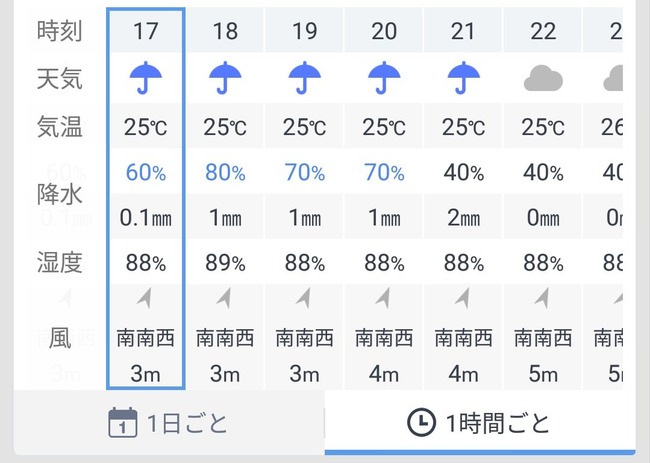Viewport: 650px width, 463px height.
Task: Click the 89% humidity value
Action: 225,263
